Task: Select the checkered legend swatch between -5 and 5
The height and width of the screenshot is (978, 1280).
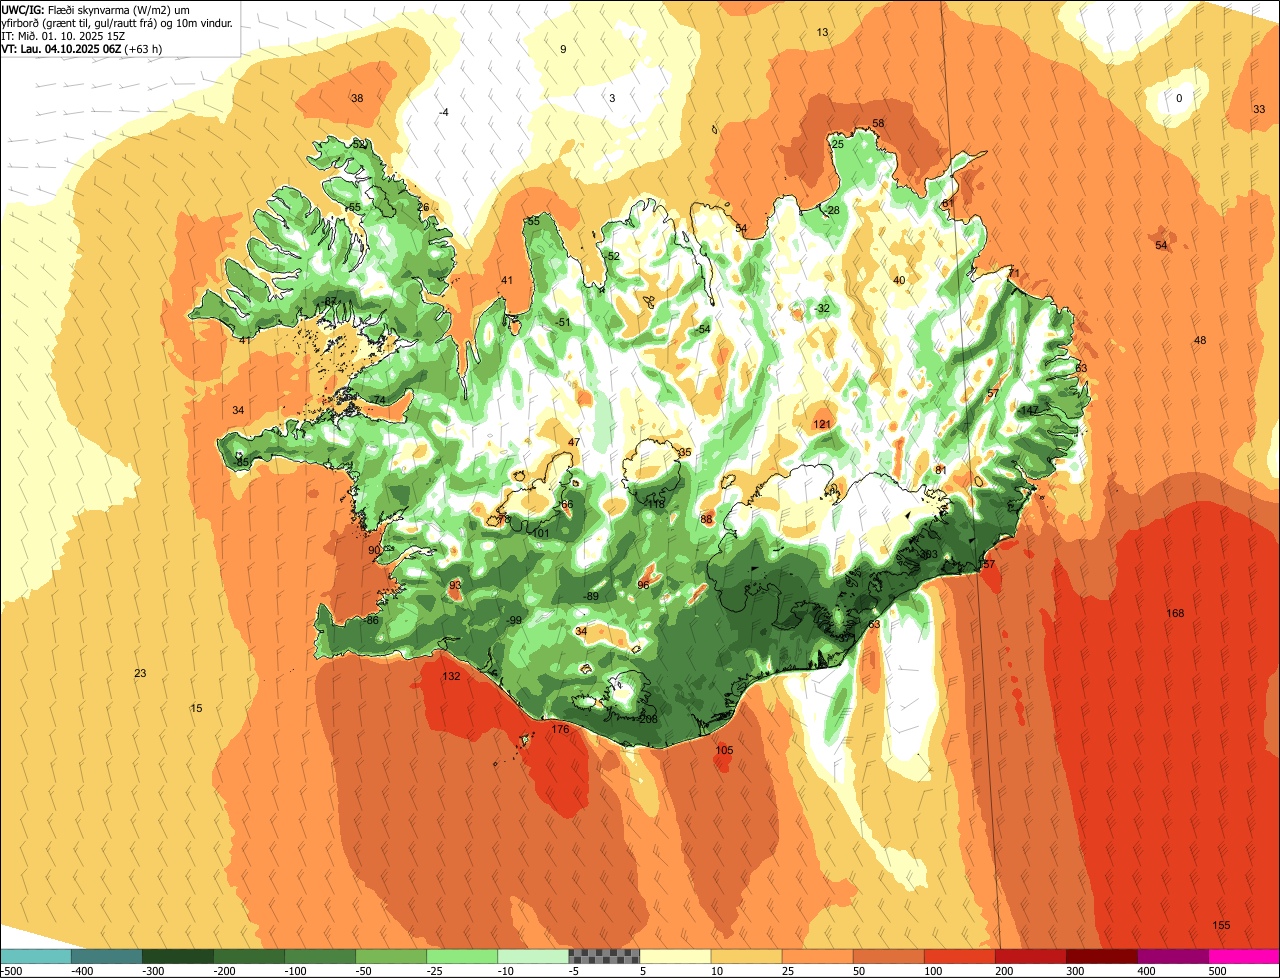Action: pyautogui.click(x=604, y=957)
